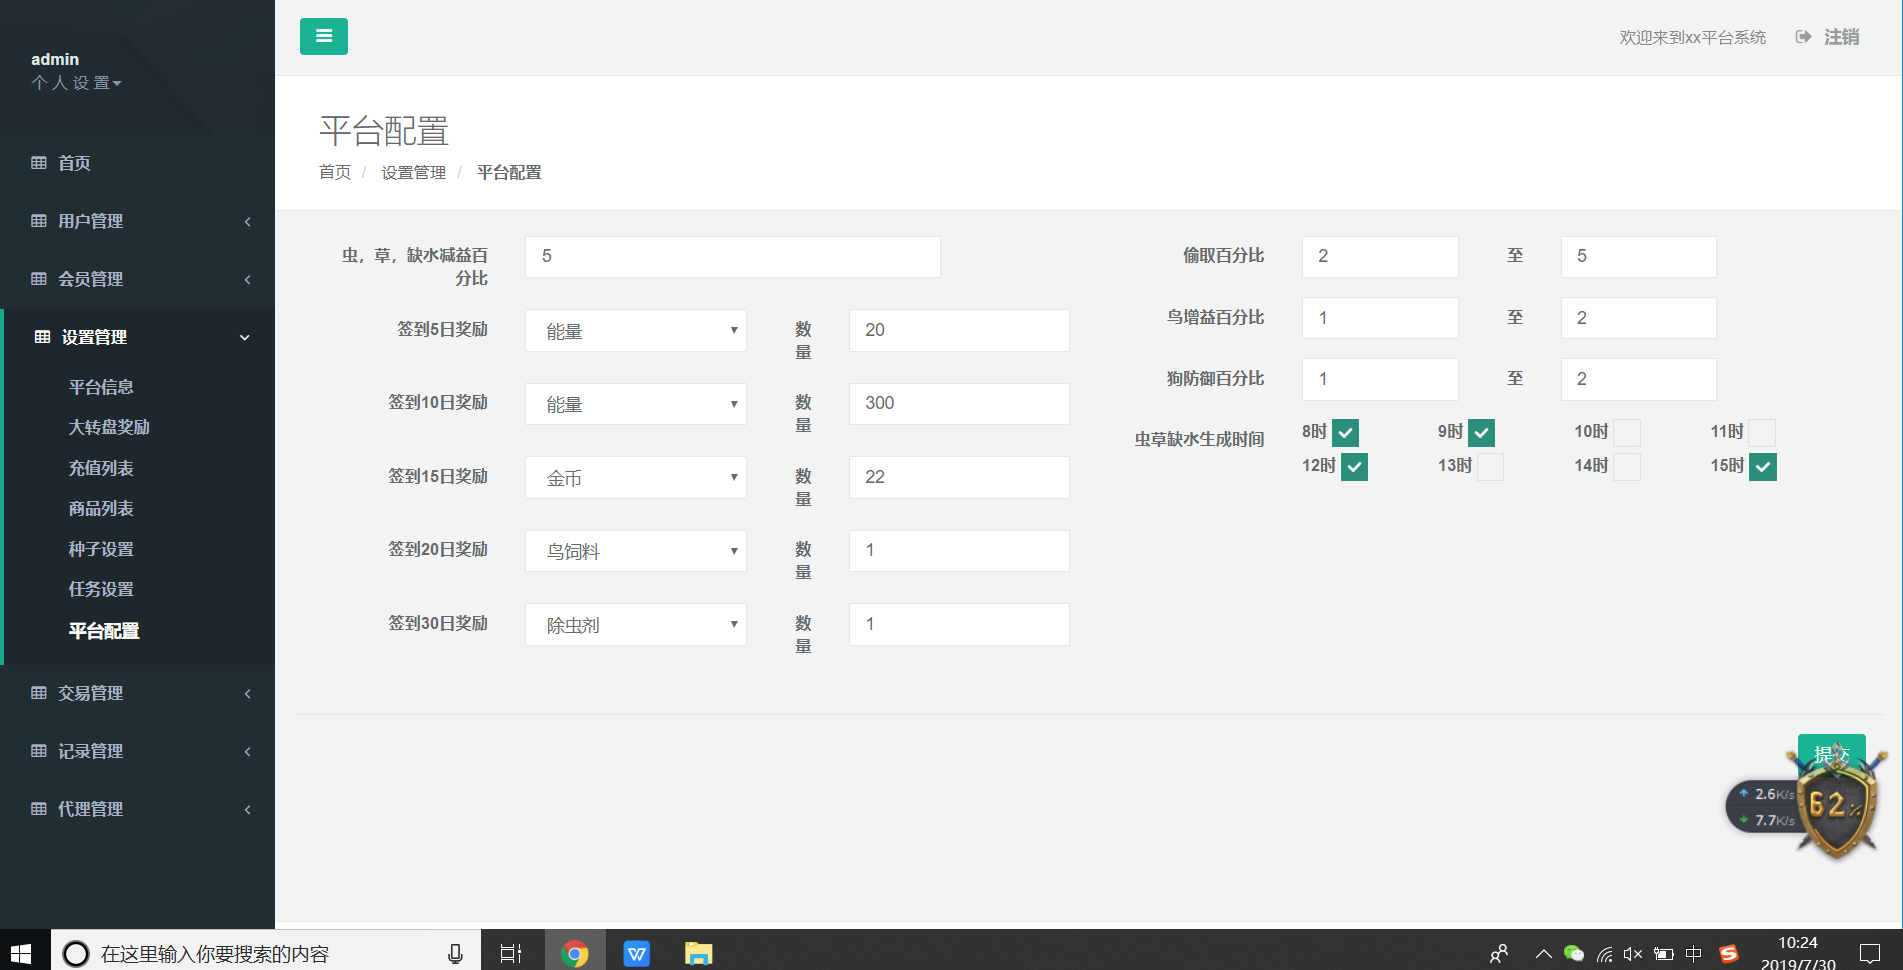This screenshot has height=970, width=1903.
Task: Open the WPS Writer taskbar icon
Action: click(x=636, y=953)
